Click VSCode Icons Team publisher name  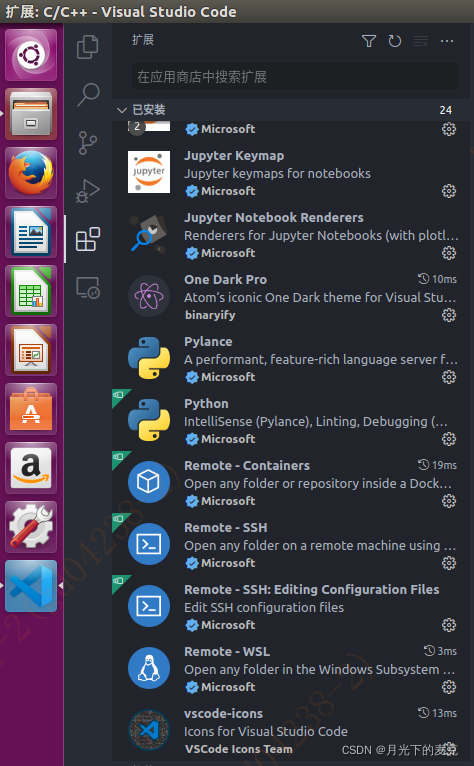[238, 749]
